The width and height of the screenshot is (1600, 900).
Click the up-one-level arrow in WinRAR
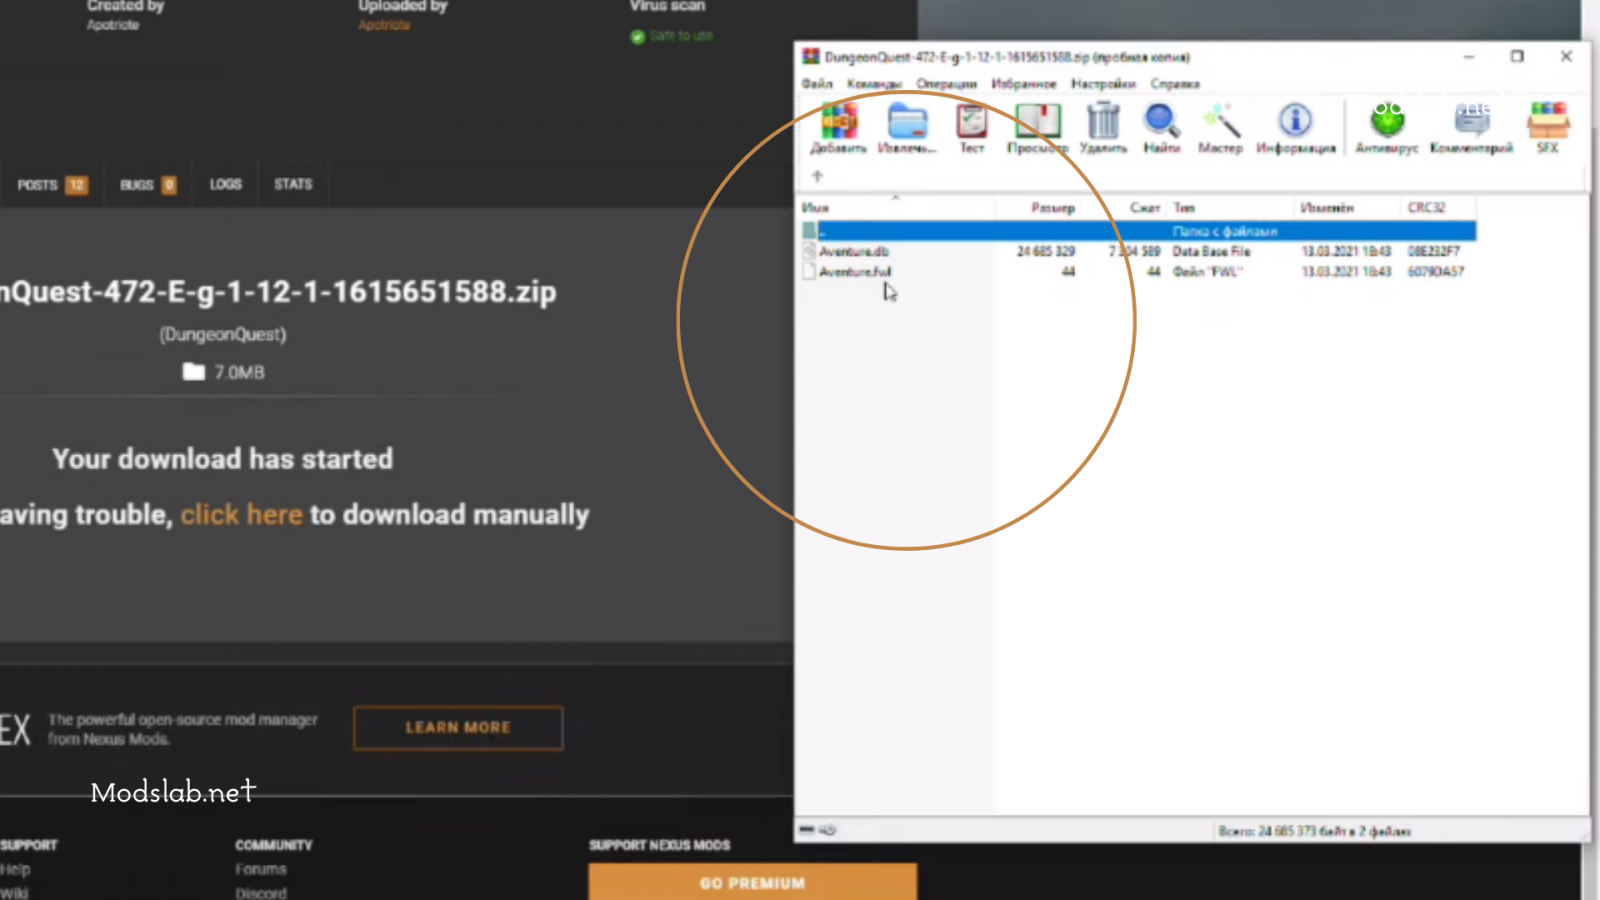[x=817, y=176]
